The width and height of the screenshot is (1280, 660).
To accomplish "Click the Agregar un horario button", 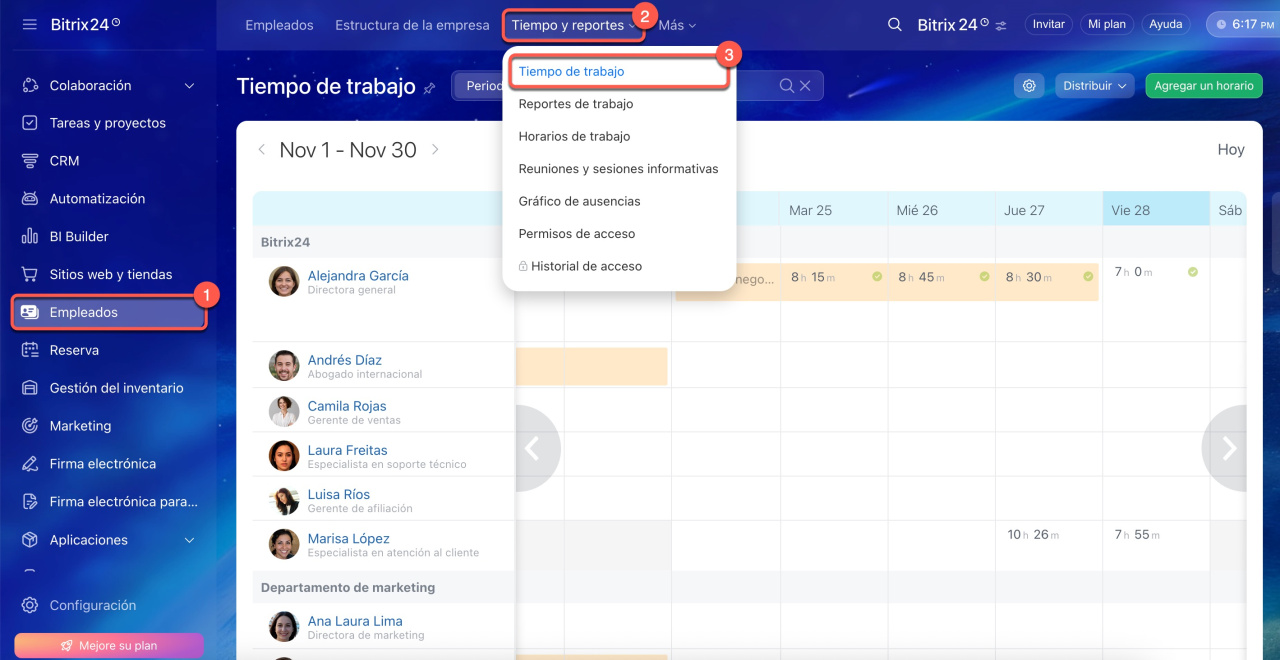I will (x=1203, y=86).
